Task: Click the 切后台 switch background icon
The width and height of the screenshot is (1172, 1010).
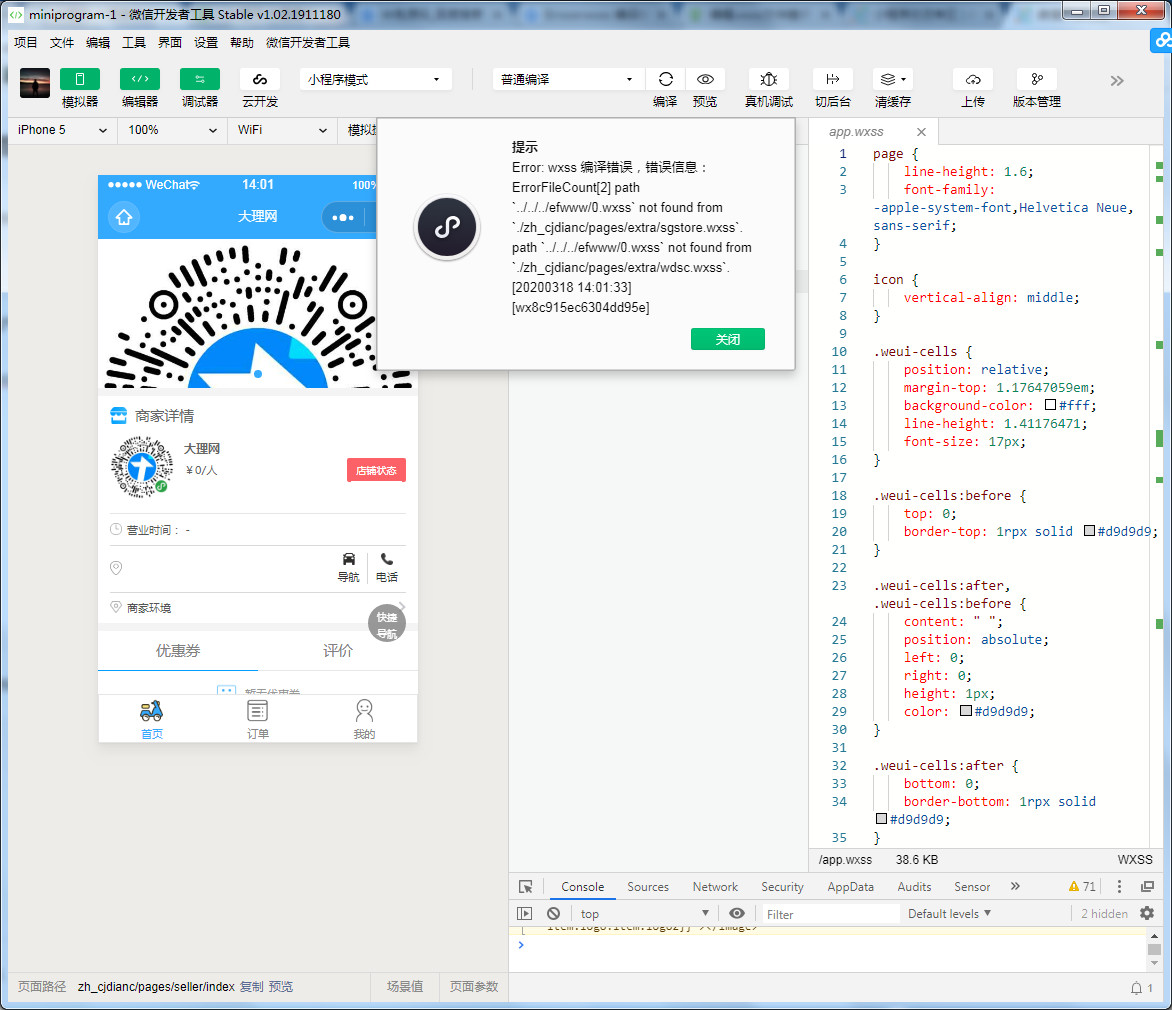Action: click(833, 79)
